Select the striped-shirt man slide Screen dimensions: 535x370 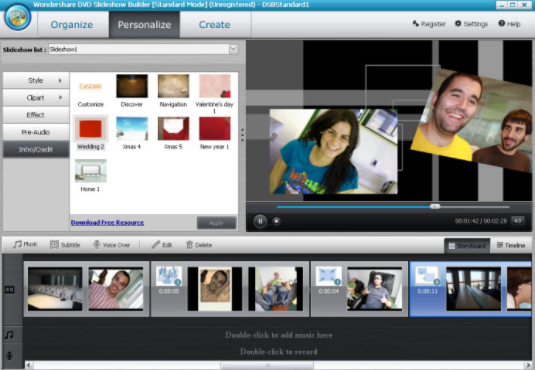116,289
